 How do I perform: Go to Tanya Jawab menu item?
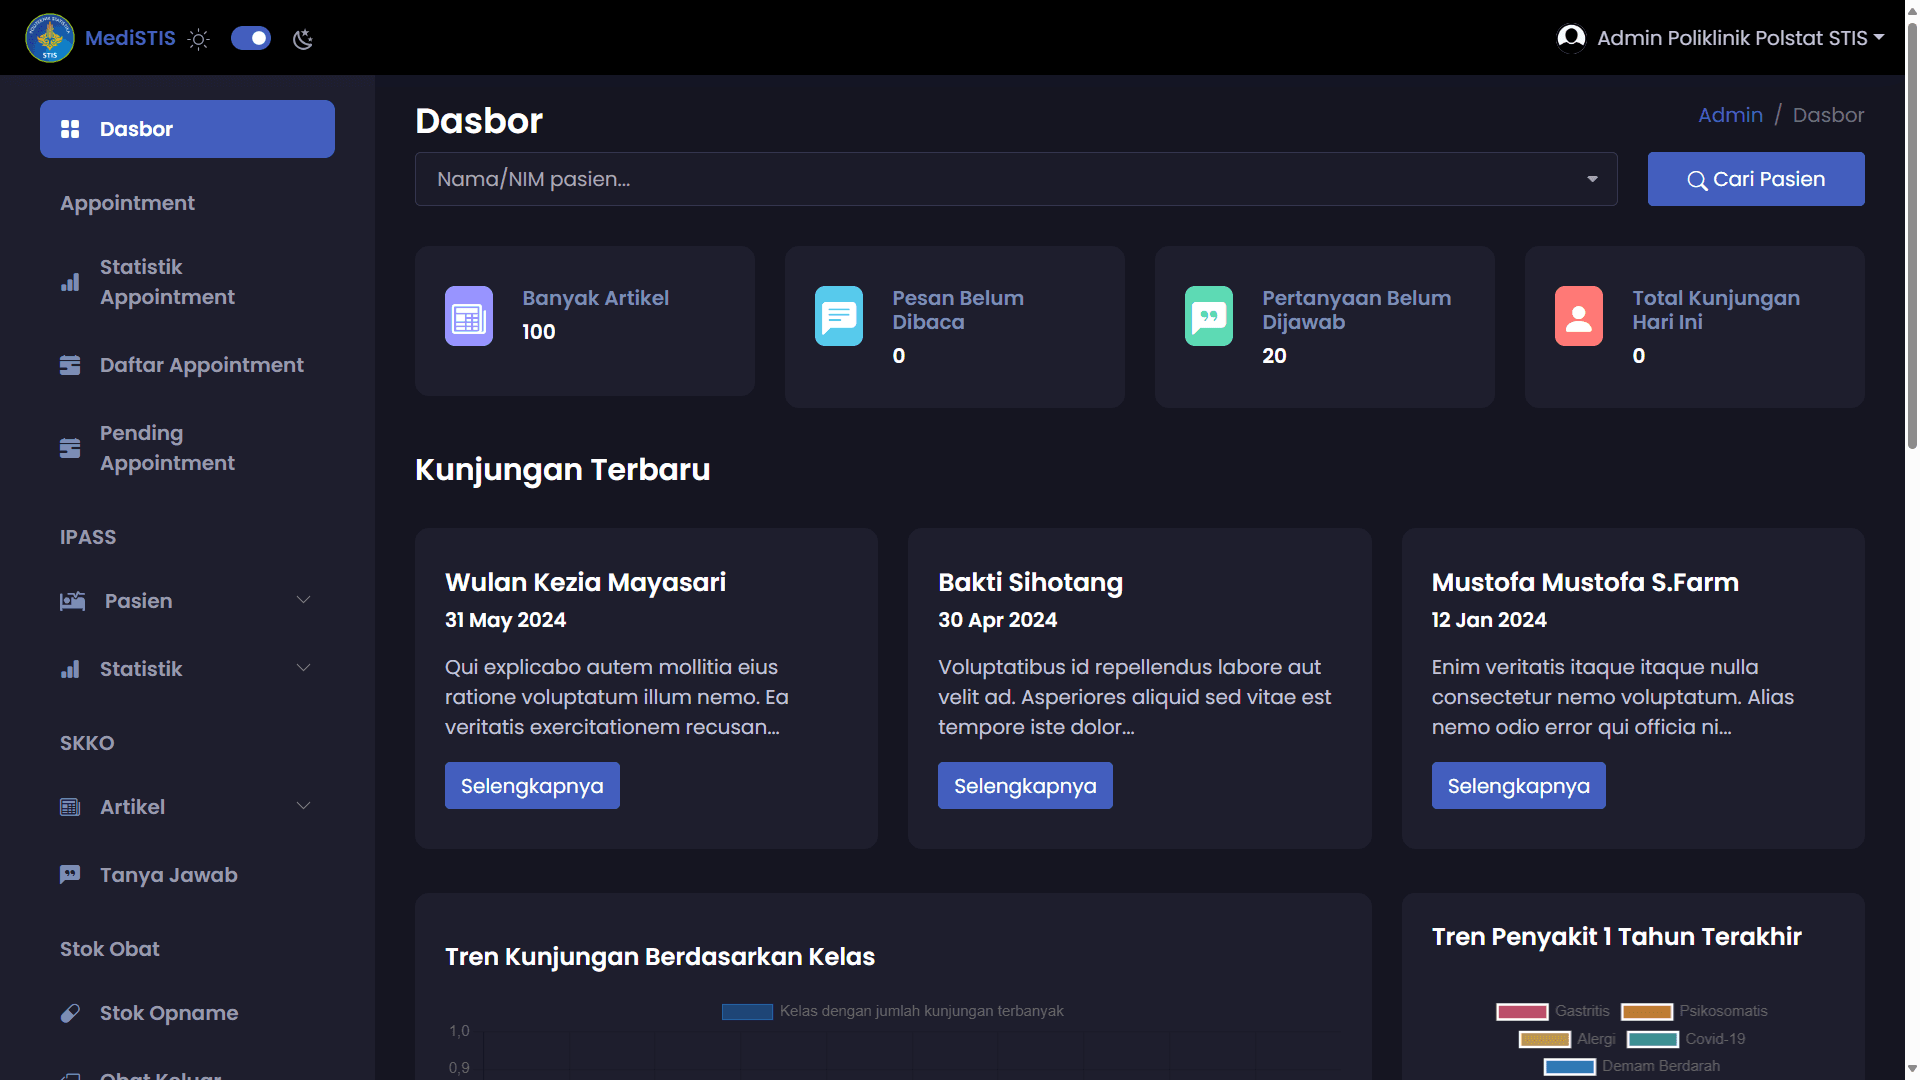(168, 875)
